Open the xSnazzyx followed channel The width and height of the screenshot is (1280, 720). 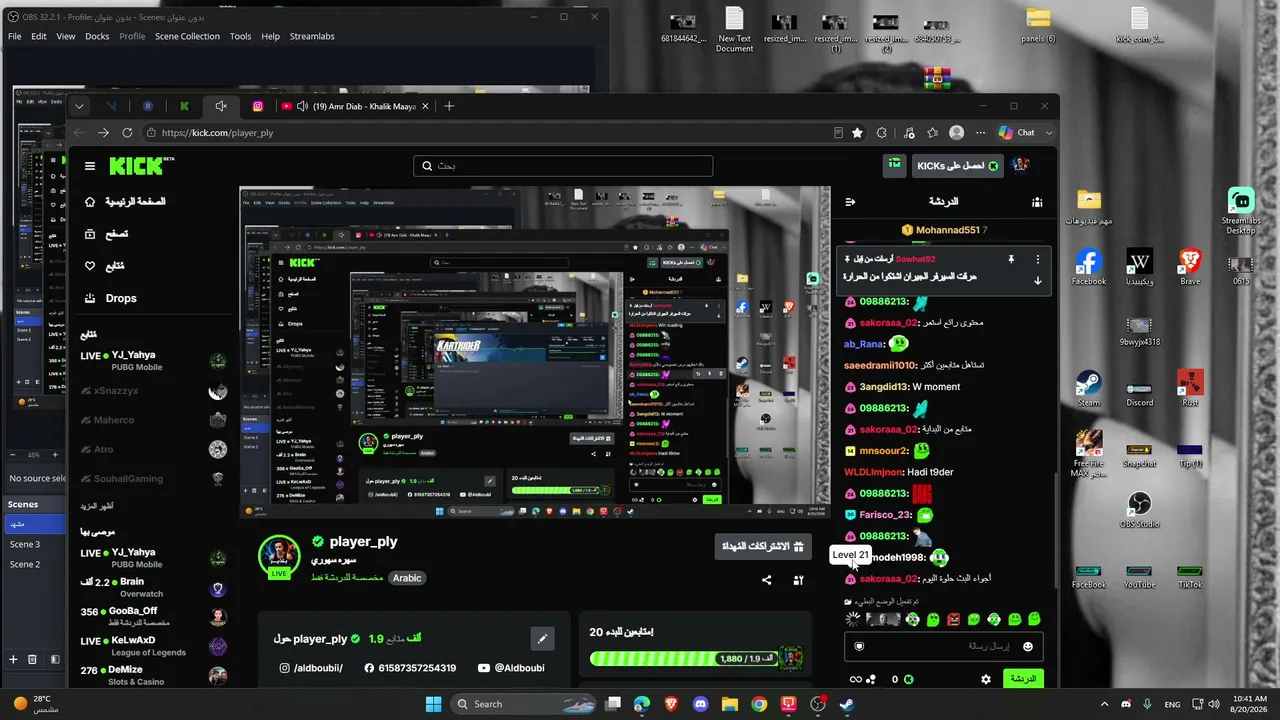(155, 391)
